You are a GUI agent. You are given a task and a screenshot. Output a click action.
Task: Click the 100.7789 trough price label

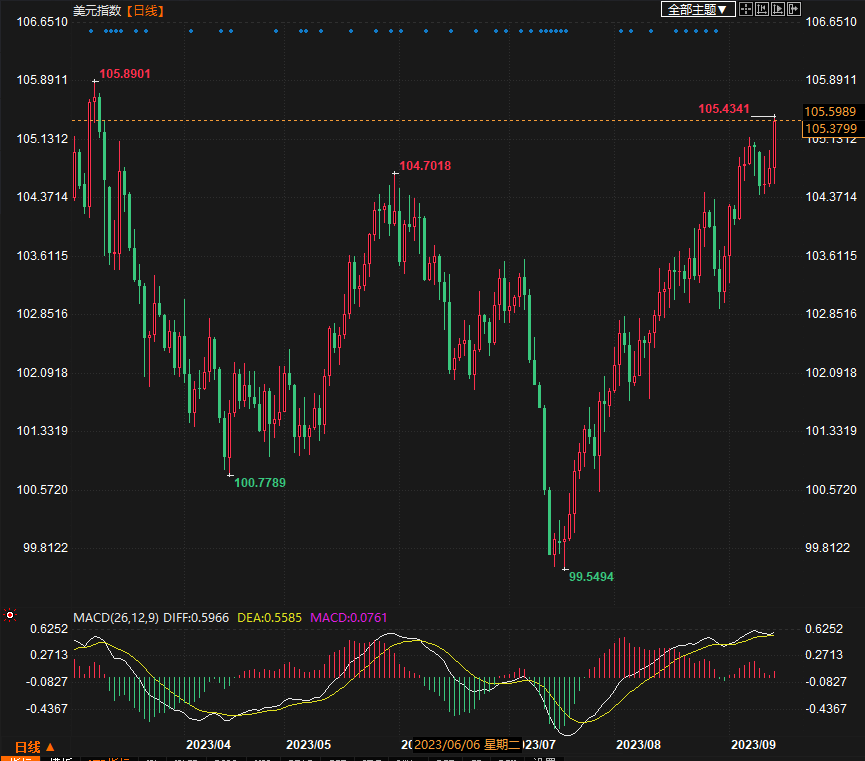[260, 483]
